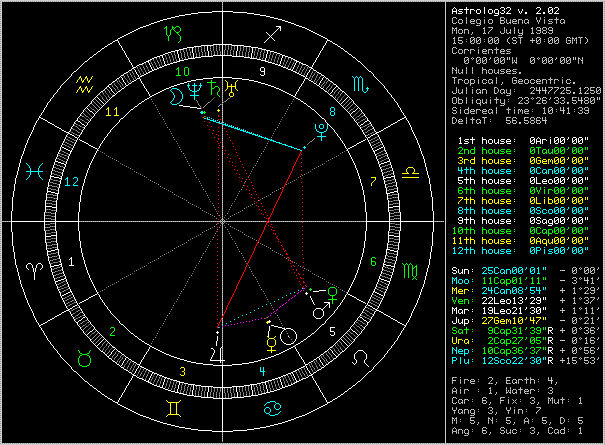605x445 pixels.
Task: Click the Sidereal time 10:41:39 line
Action: pos(520,111)
